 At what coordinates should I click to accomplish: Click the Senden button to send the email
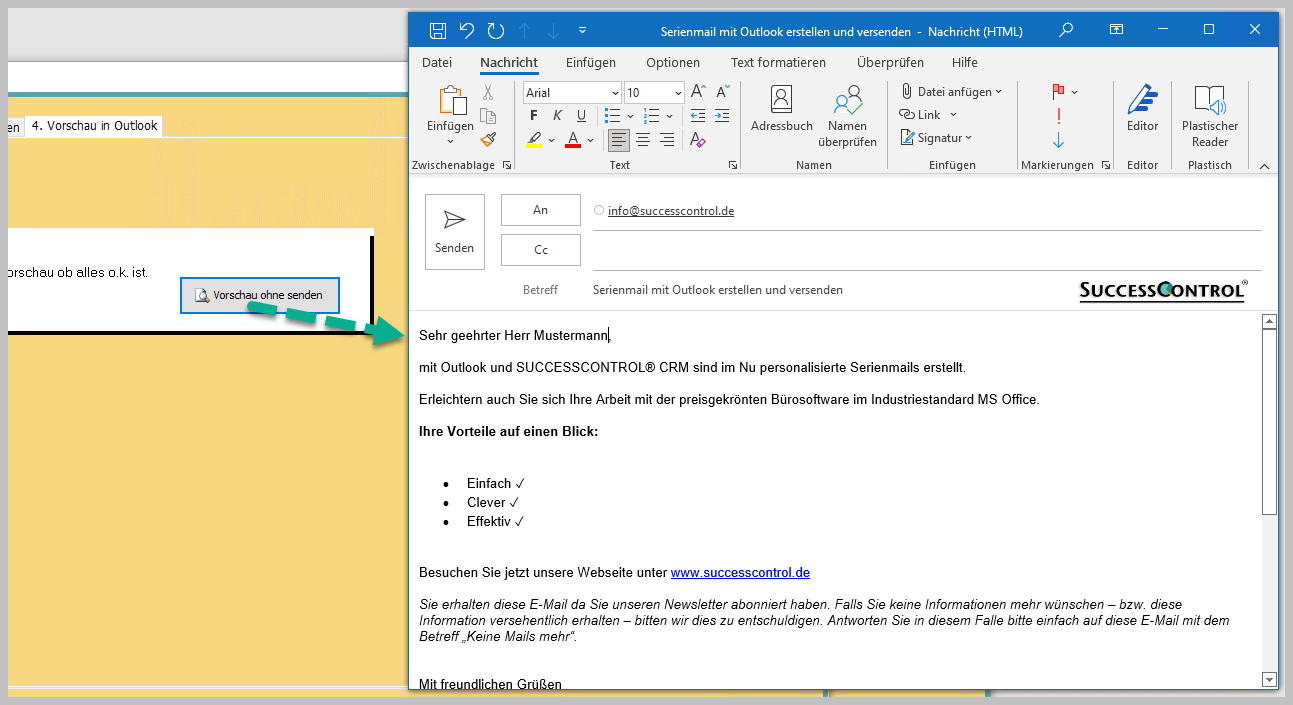tap(454, 231)
